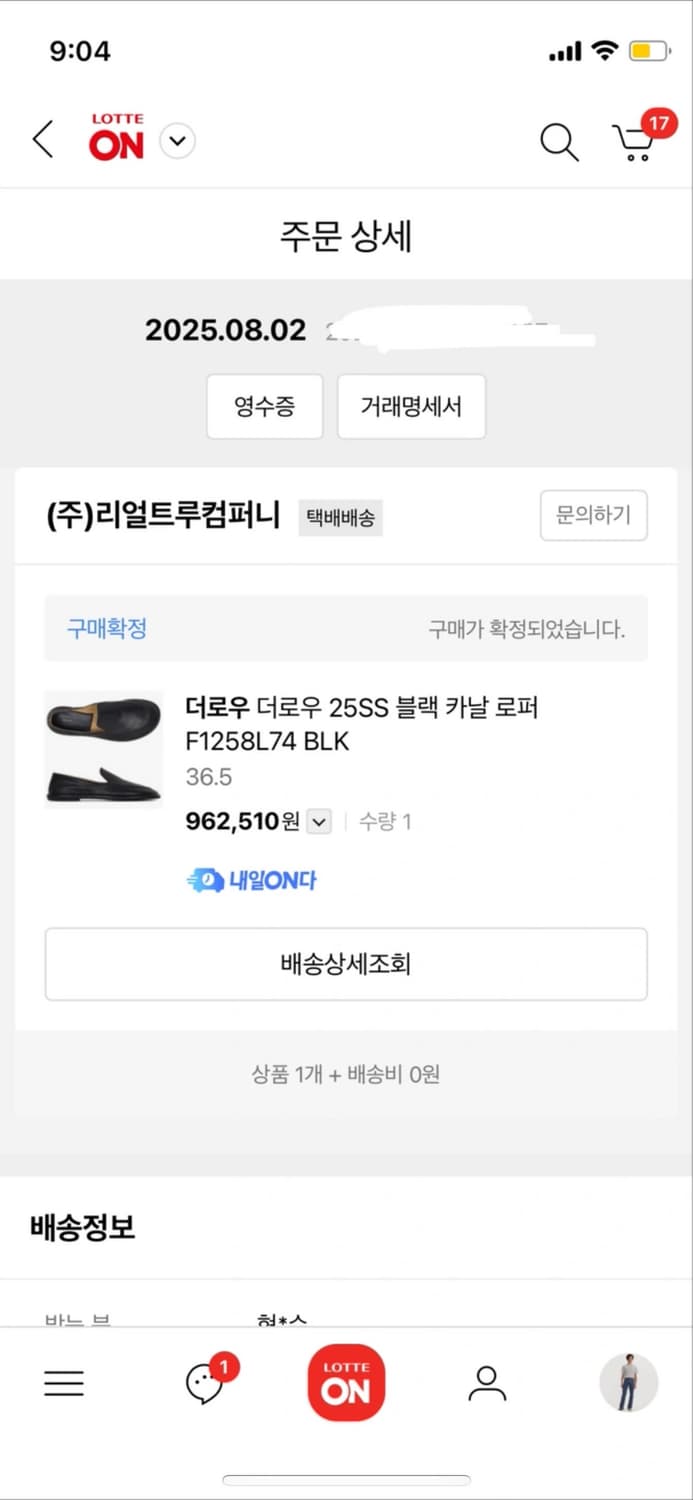The image size is (693, 1500).
Task: Open chat messages with 1 notification
Action: pyautogui.click(x=205, y=1383)
